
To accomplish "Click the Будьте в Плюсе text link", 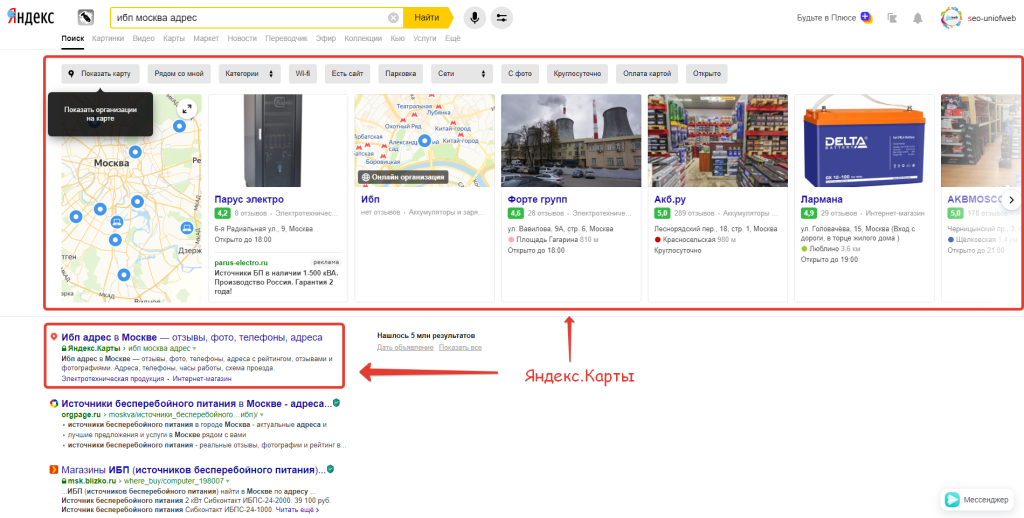I will click(826, 18).
